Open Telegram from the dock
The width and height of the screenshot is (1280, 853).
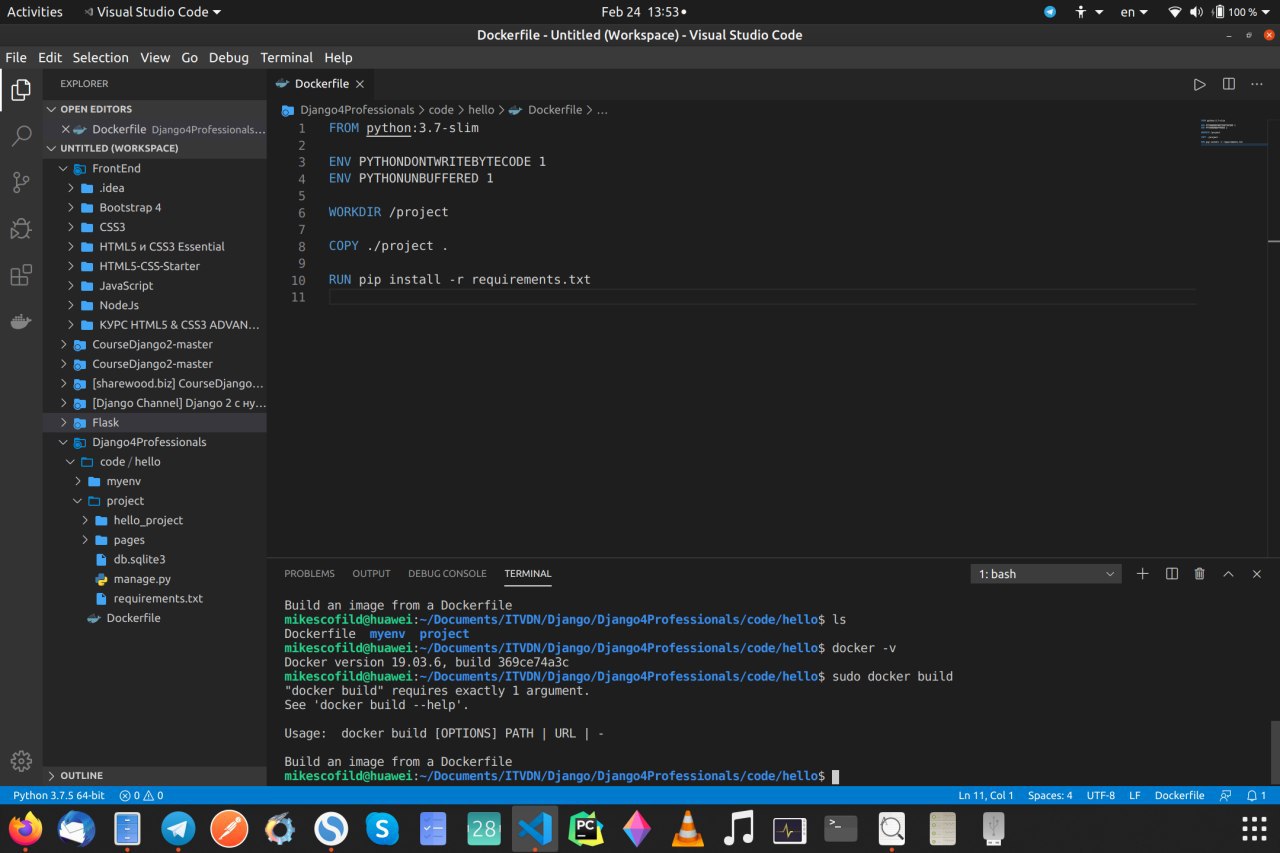point(179,828)
